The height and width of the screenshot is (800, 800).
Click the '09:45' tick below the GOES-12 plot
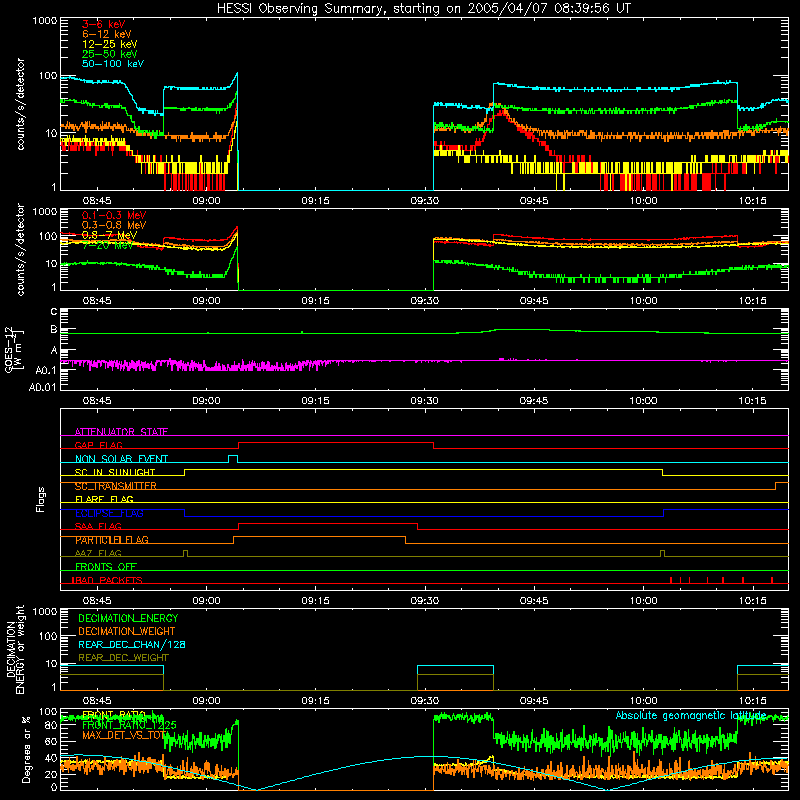click(x=534, y=401)
